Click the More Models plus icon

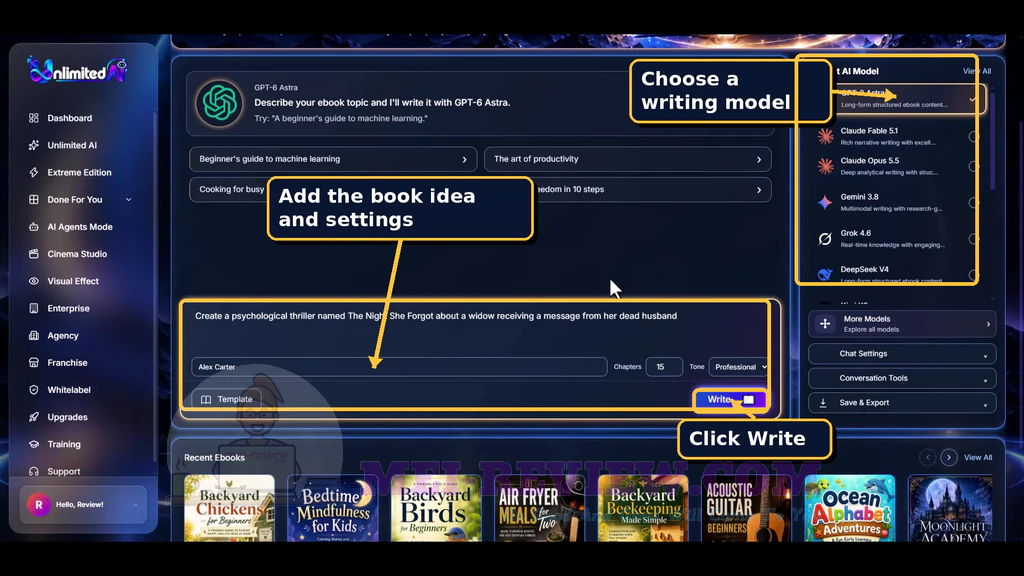825,324
